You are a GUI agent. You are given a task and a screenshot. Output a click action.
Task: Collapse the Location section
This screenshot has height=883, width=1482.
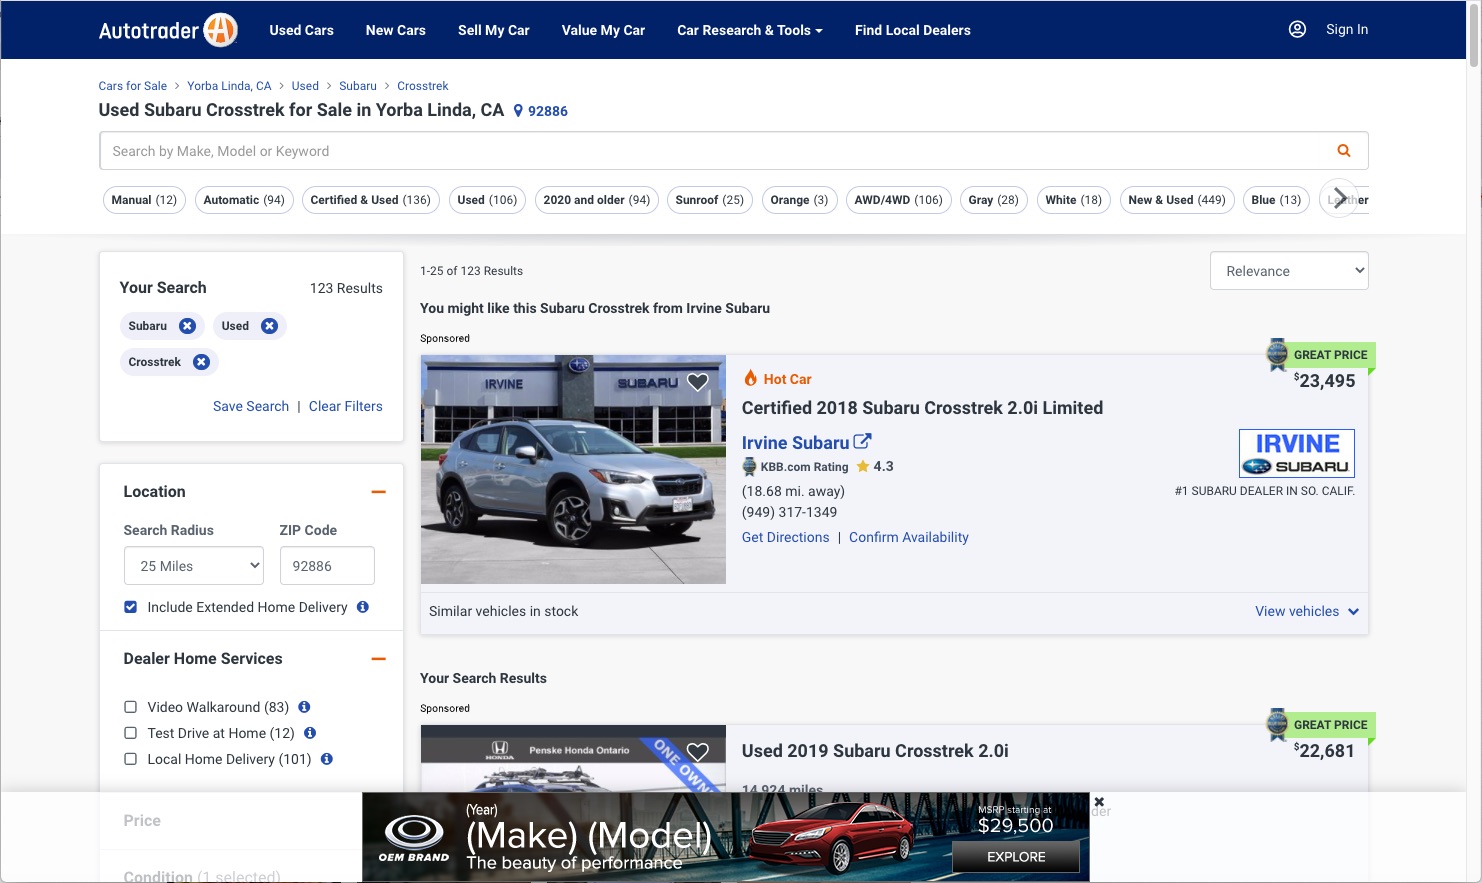(x=378, y=492)
